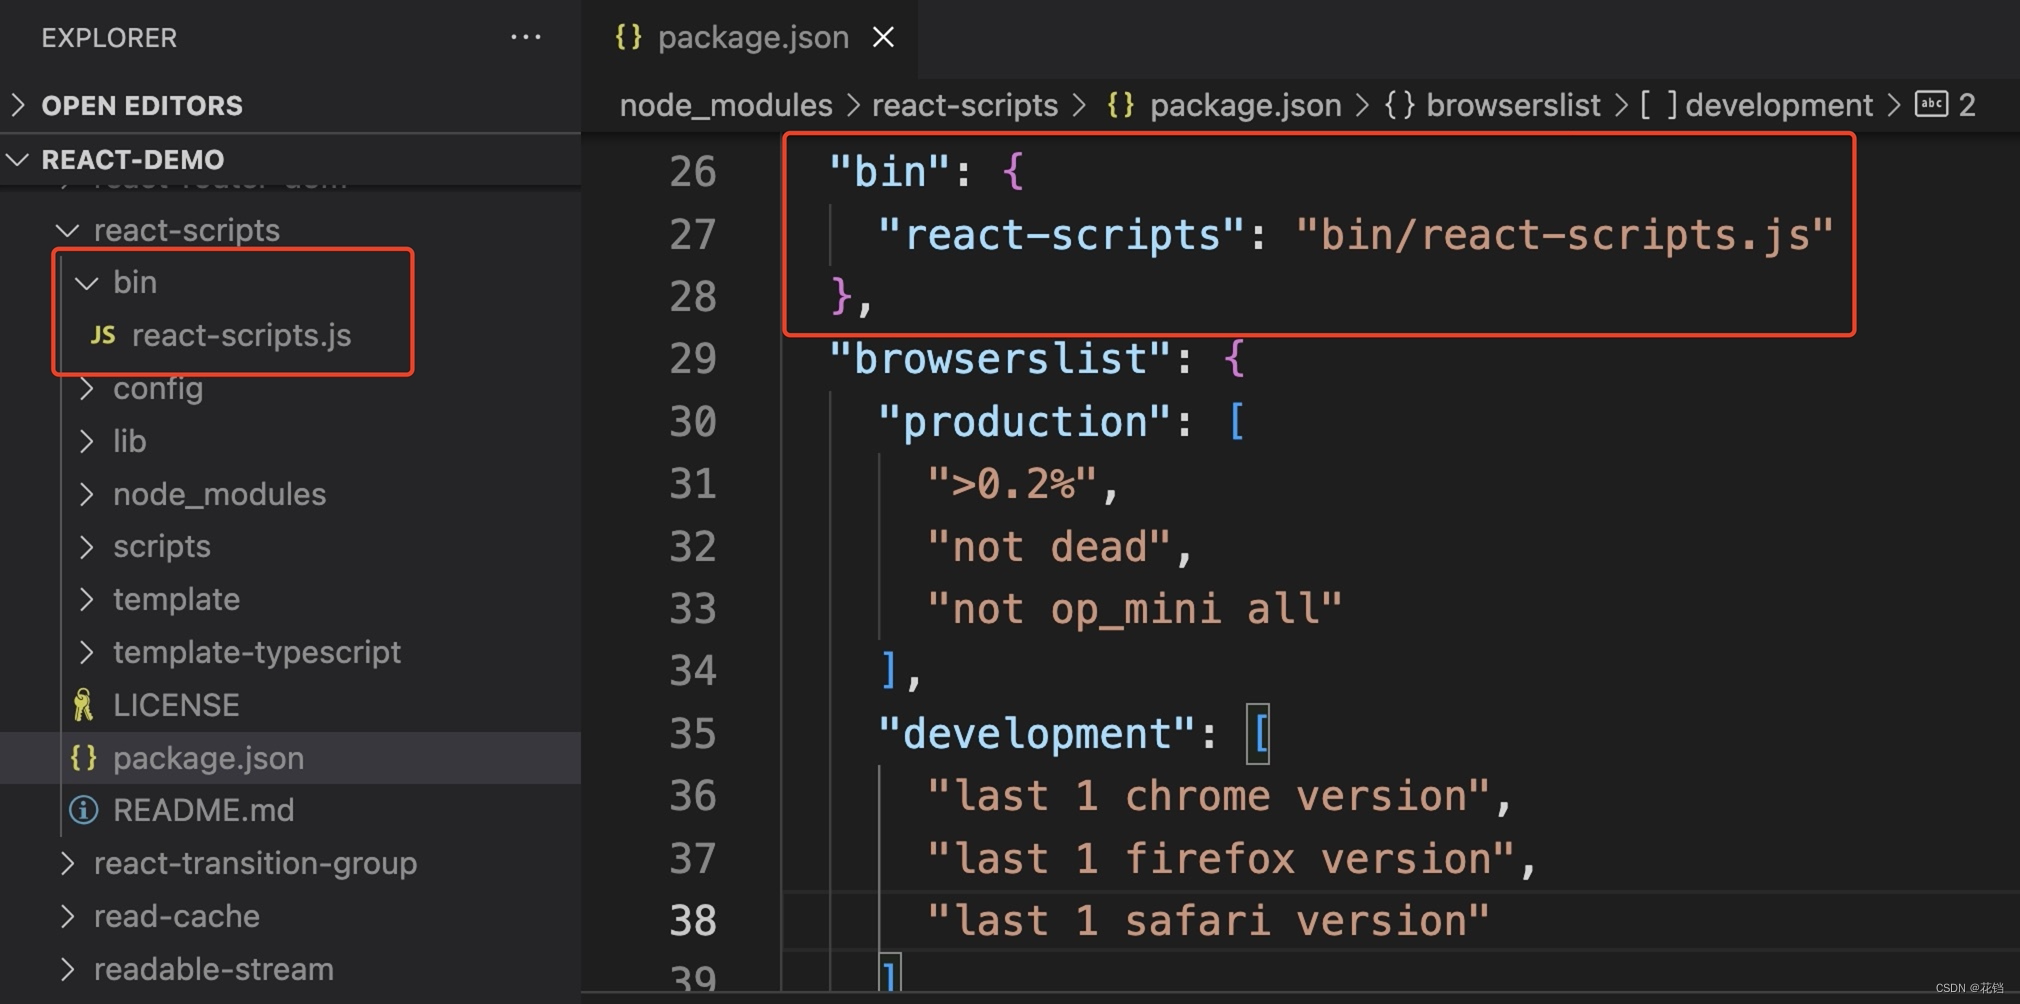Click line number 29 in gutter

tap(693, 359)
